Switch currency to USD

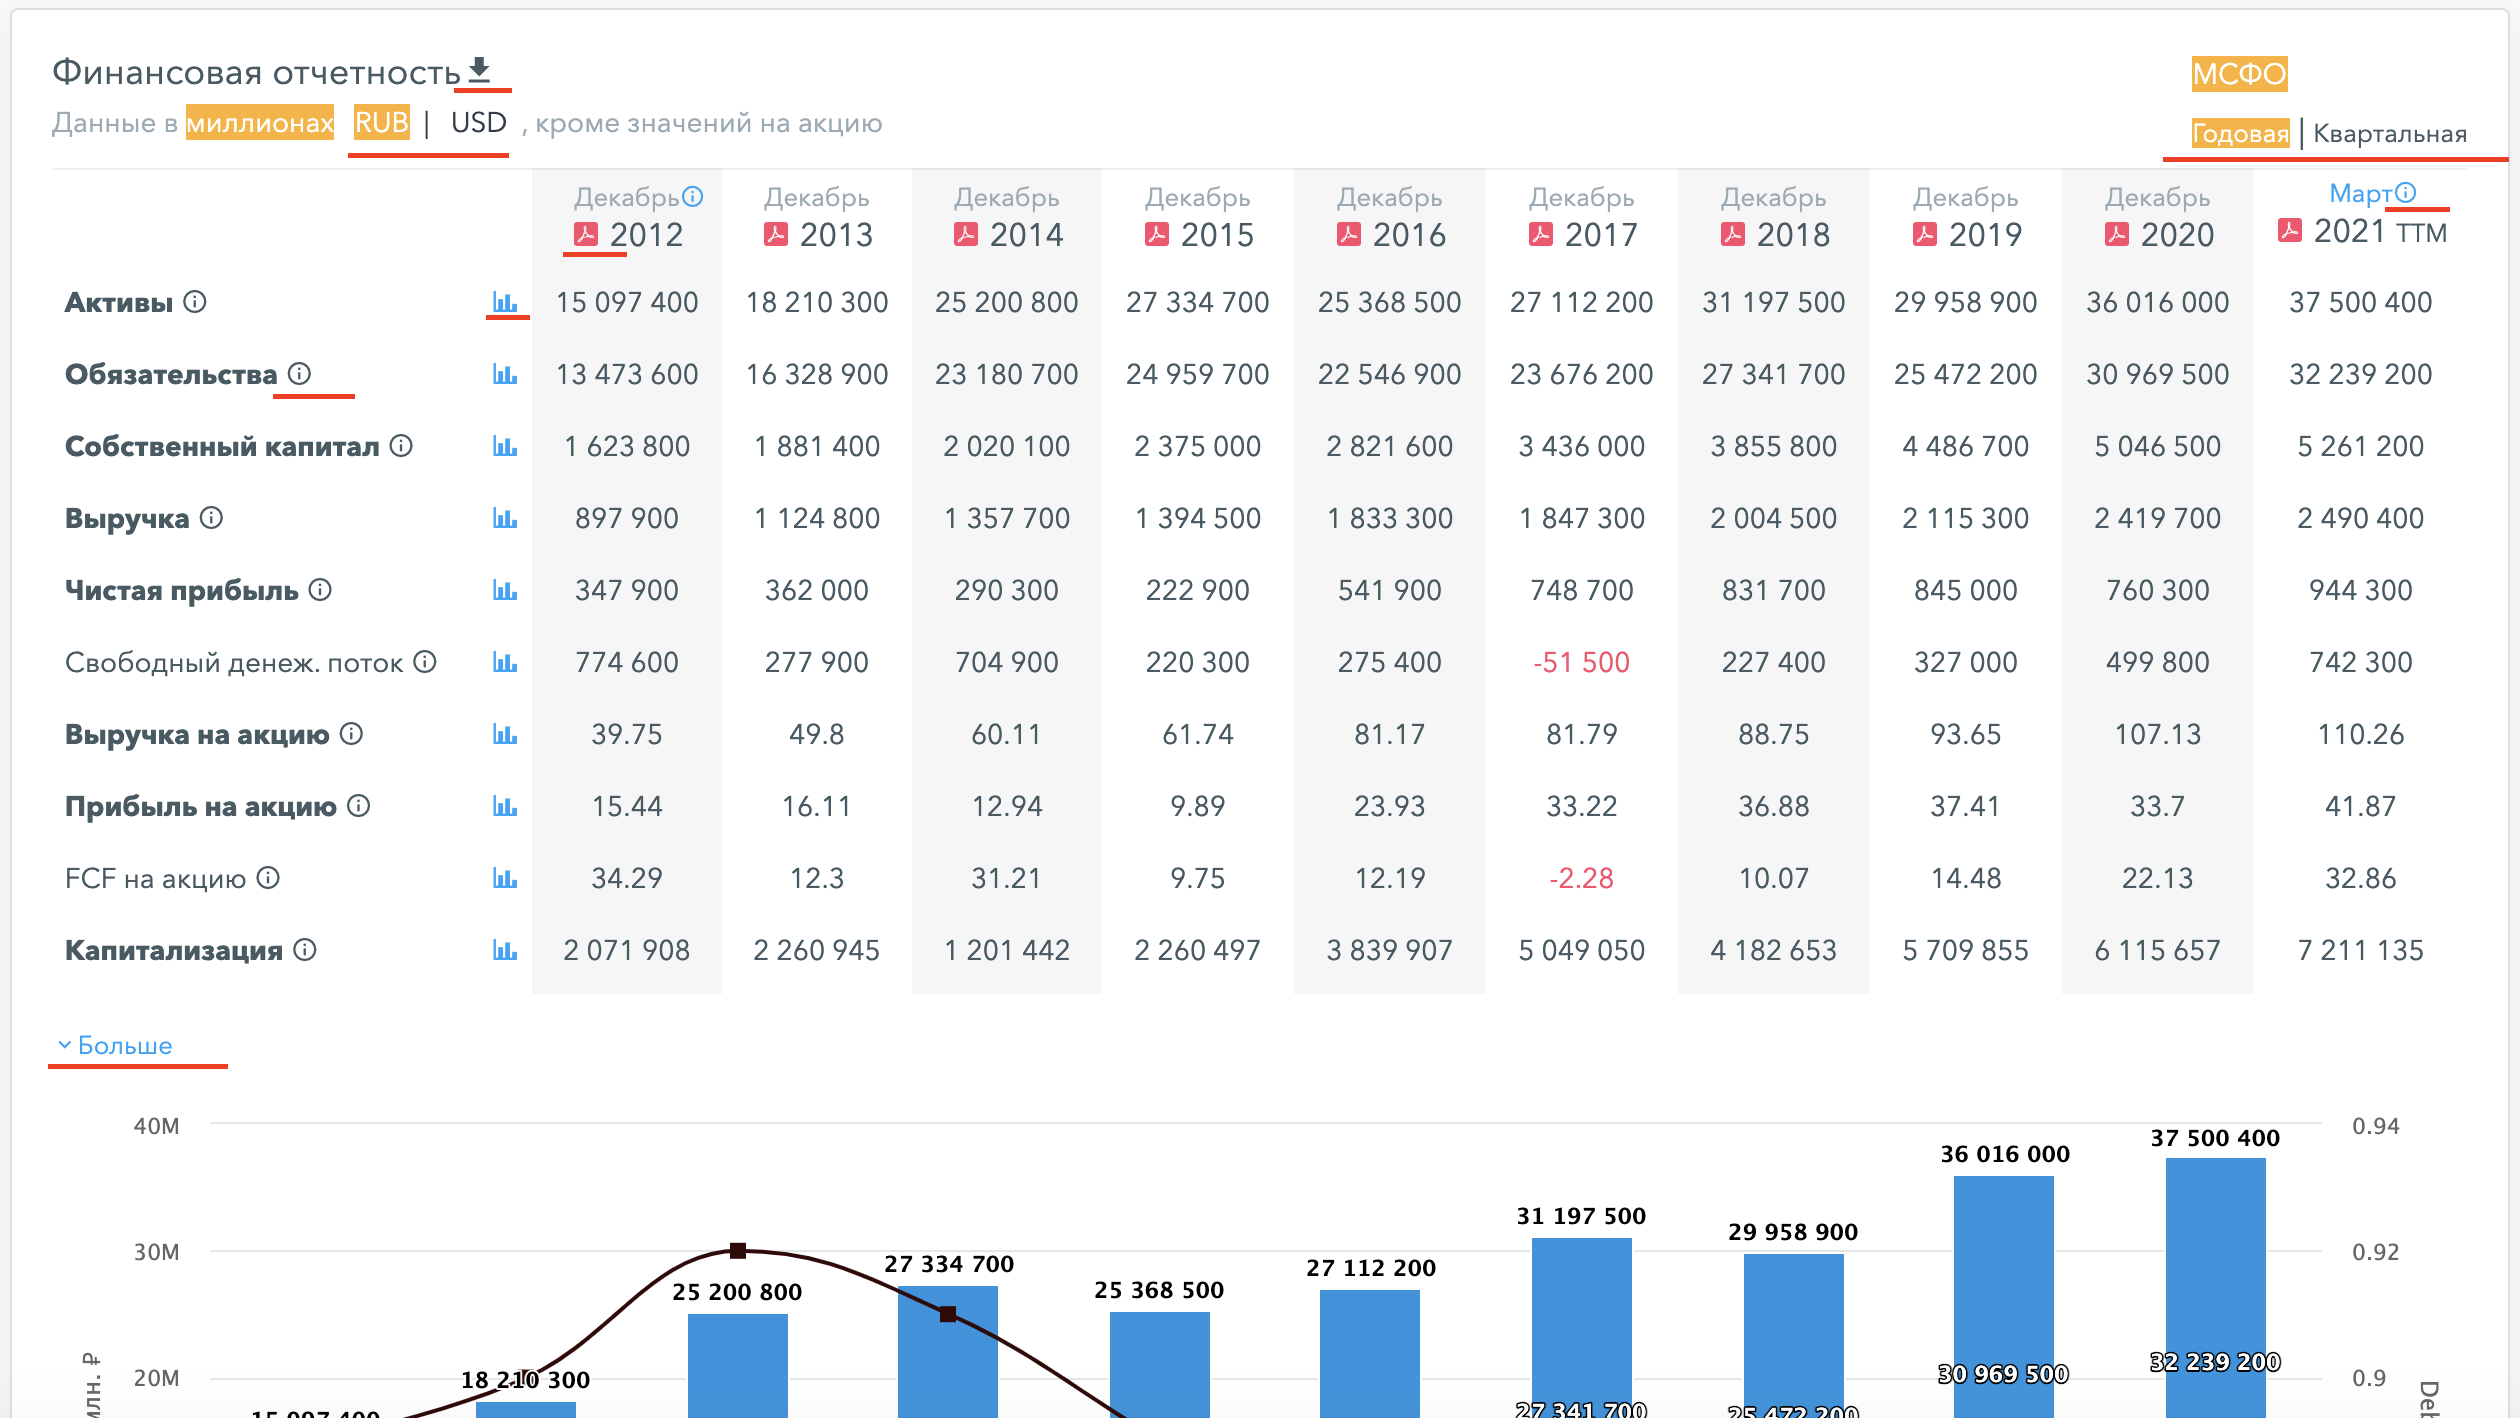pos(479,122)
